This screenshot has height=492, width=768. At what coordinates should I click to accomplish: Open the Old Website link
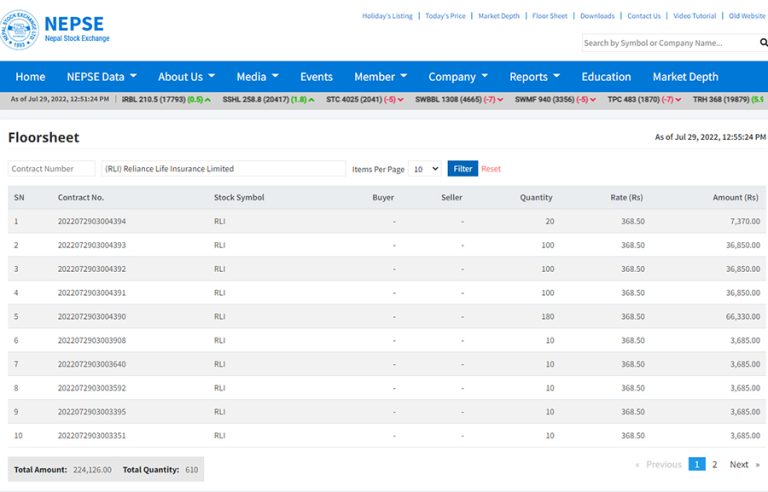click(x=747, y=16)
